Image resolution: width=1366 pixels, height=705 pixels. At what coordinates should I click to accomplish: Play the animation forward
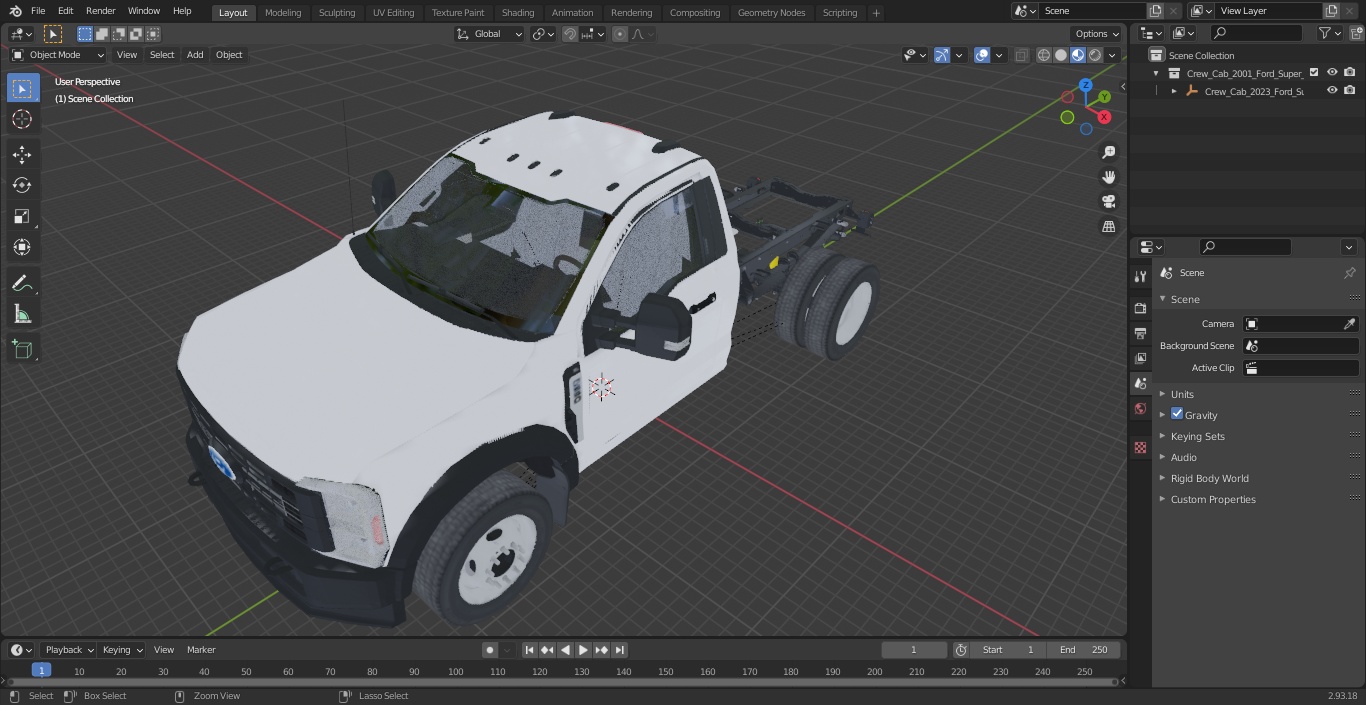point(583,650)
